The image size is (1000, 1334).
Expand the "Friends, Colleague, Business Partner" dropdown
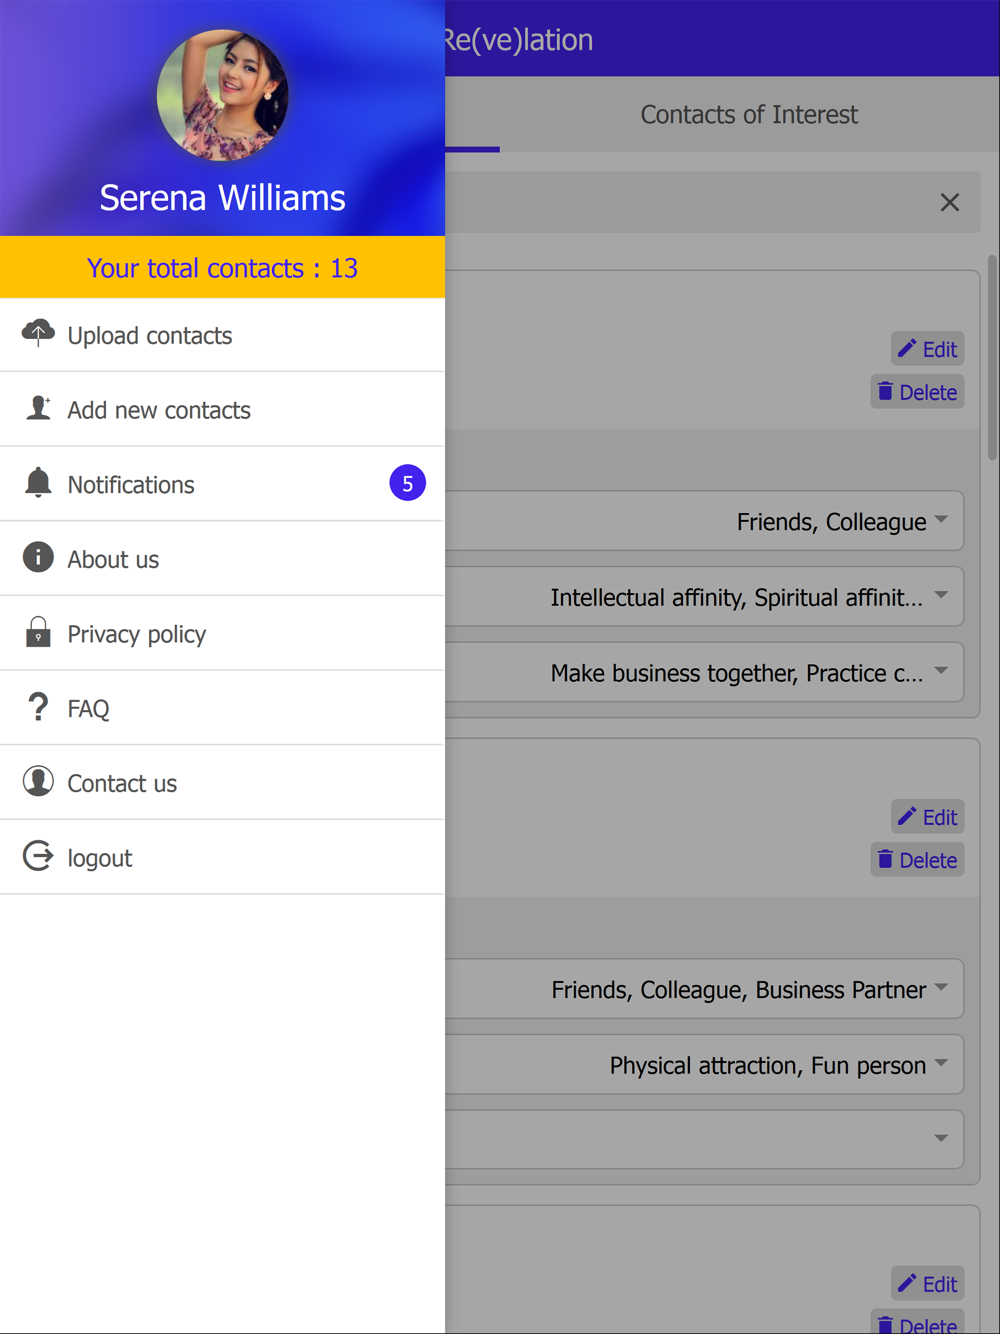[x=941, y=988]
